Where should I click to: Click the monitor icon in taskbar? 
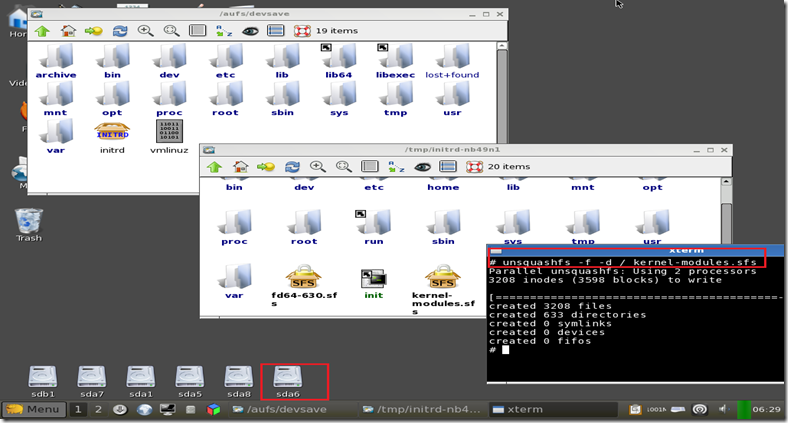pyautogui.click(x=167, y=409)
